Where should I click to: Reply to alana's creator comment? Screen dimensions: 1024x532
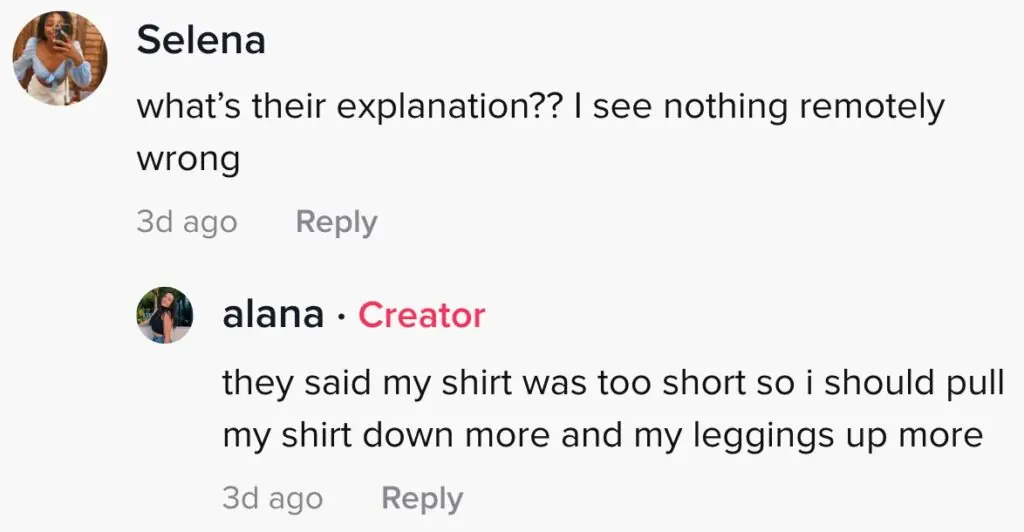(x=422, y=498)
